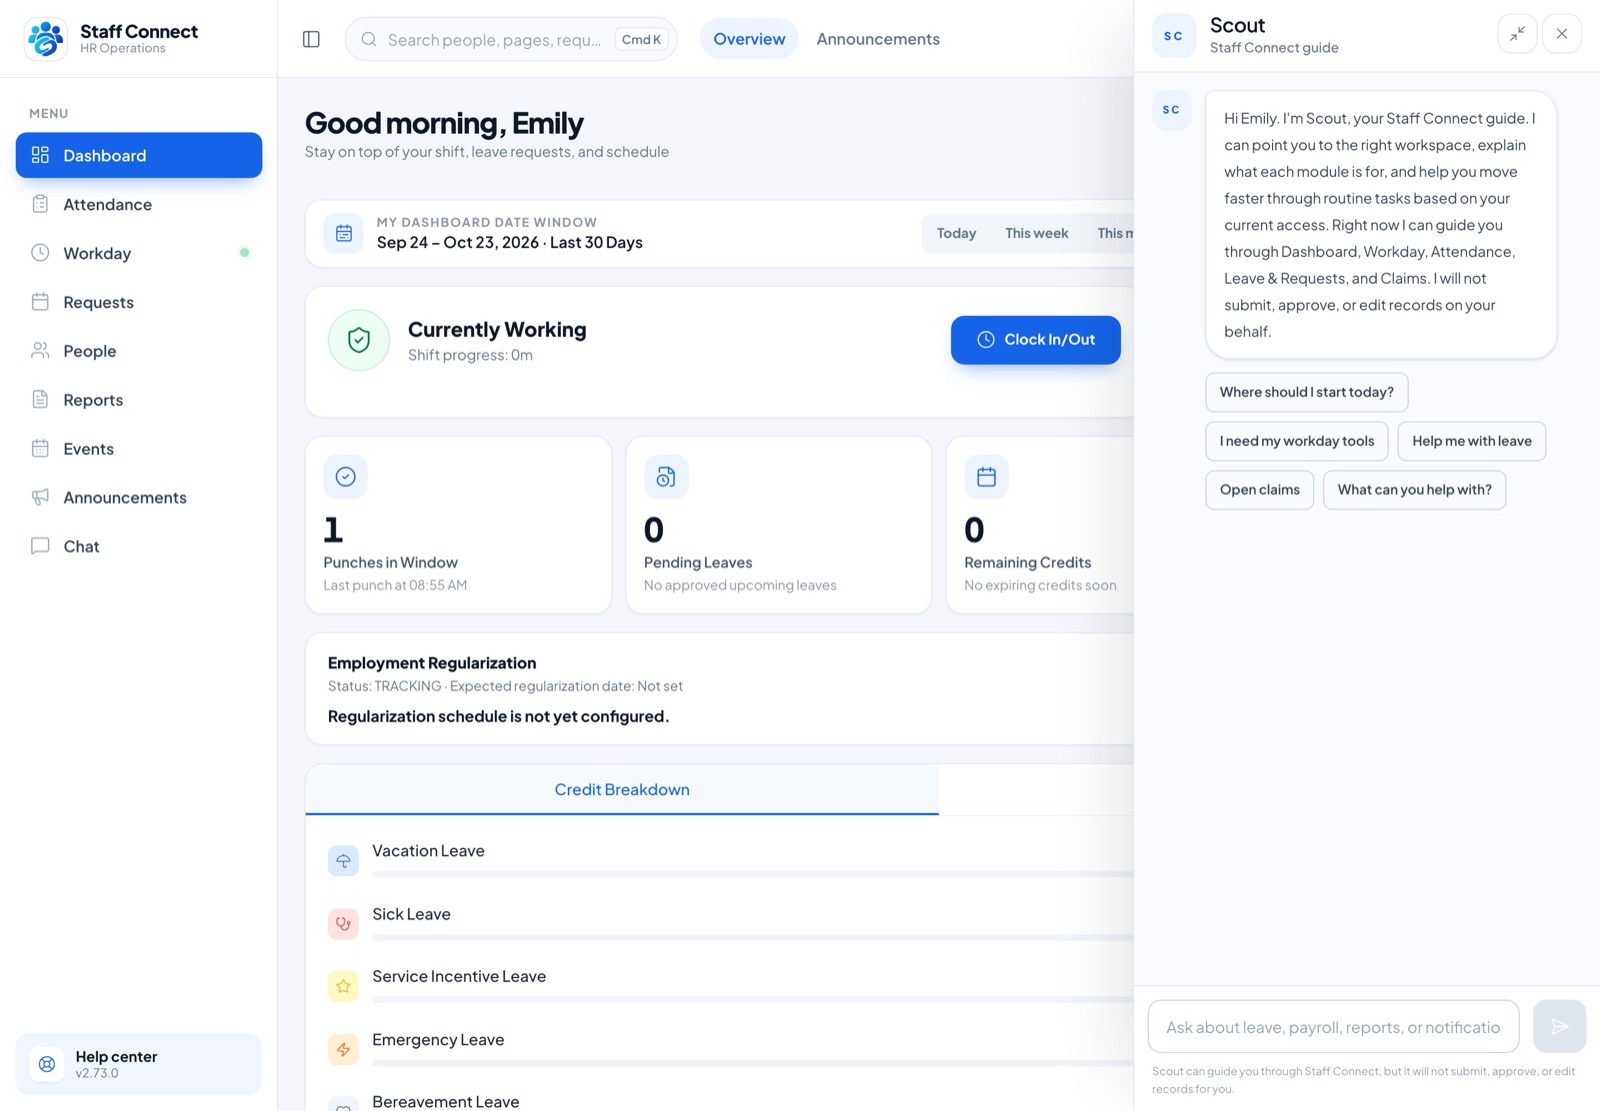Click 'What can you help with?' chip
Image resolution: width=1600 pixels, height=1111 pixels.
coord(1414,490)
